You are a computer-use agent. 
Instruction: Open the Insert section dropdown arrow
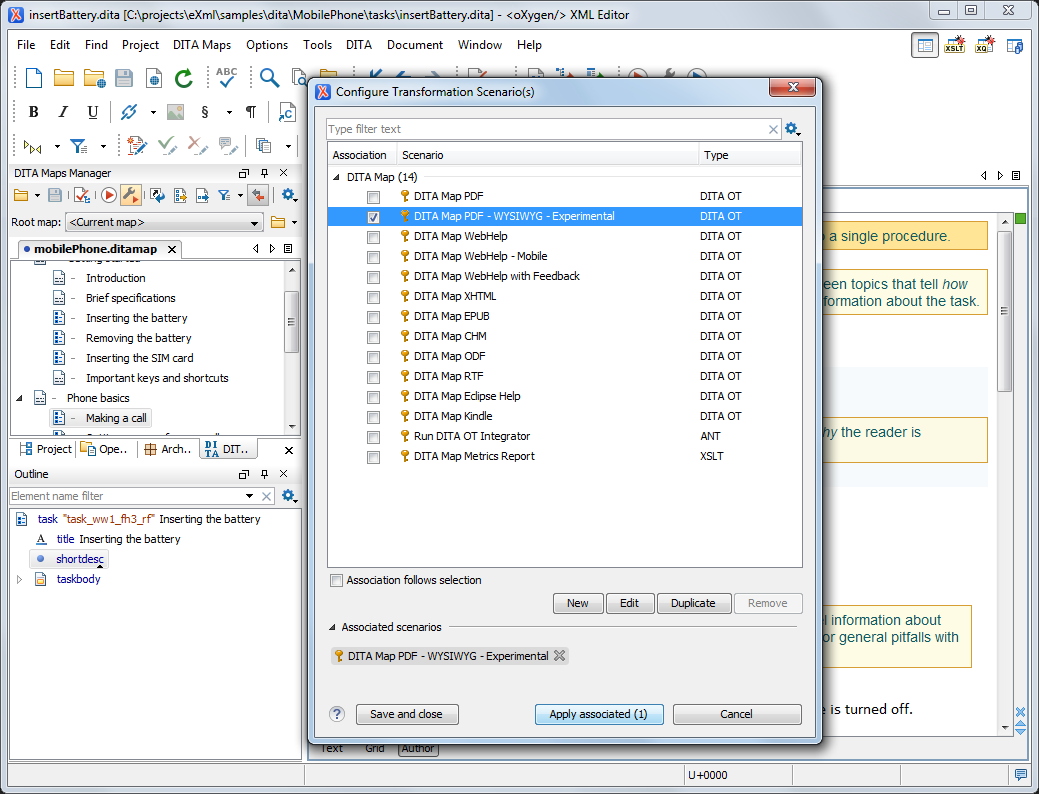click(x=229, y=112)
